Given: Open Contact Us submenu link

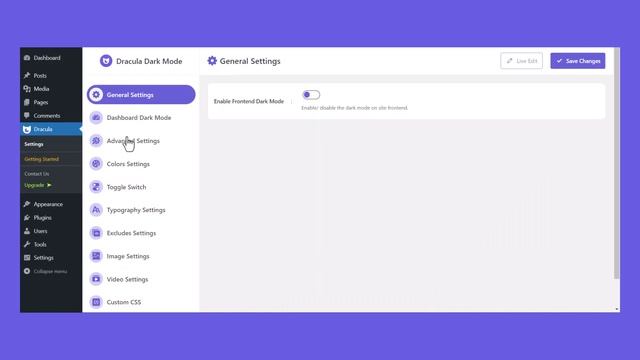Looking at the screenshot, I should (x=37, y=174).
